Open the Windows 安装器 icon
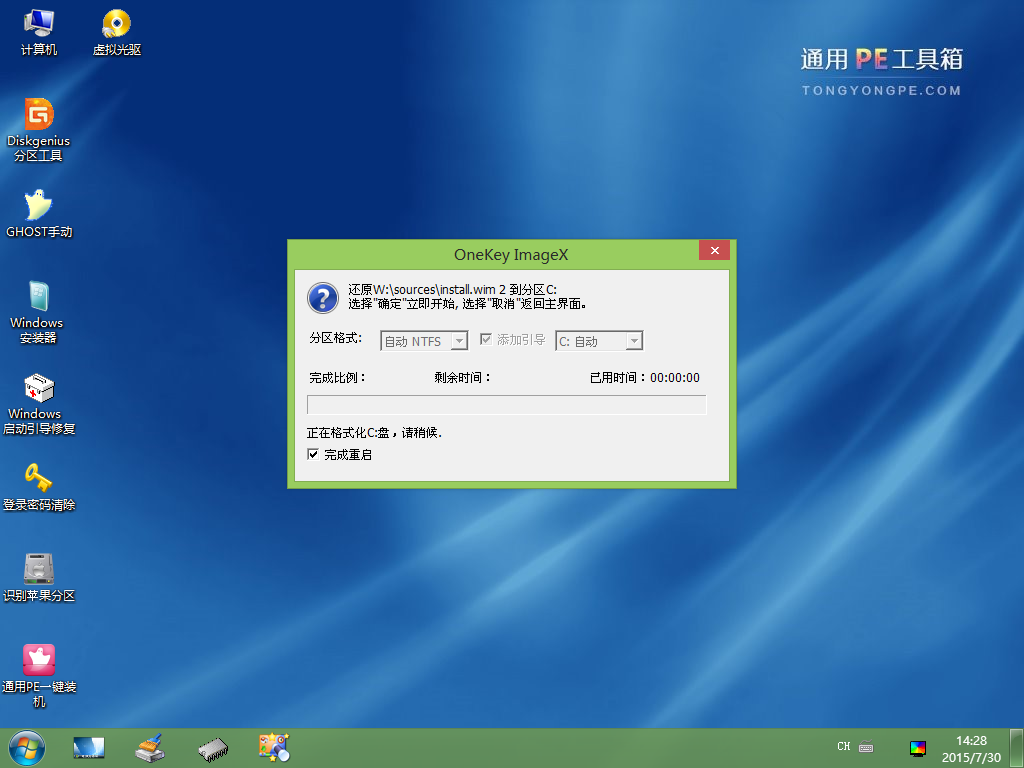Viewport: 1024px width, 768px height. click(37, 312)
